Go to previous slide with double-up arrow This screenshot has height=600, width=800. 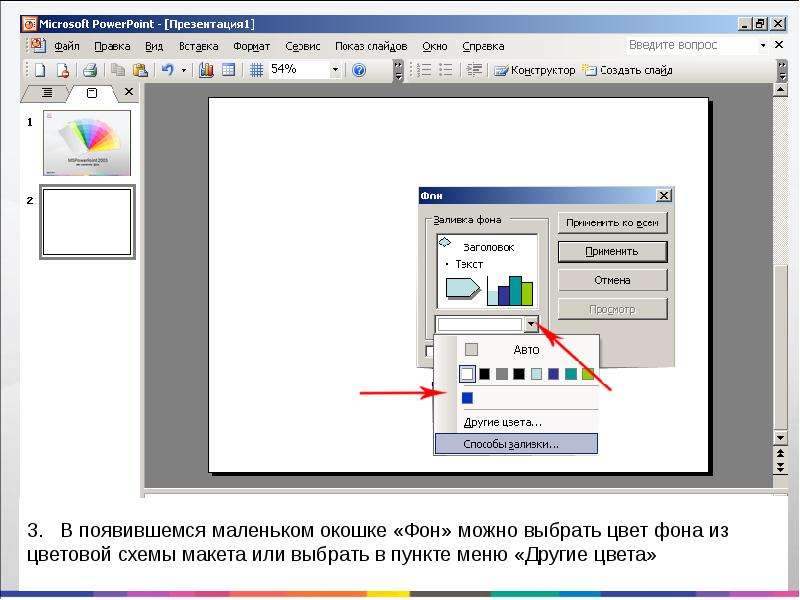click(780, 453)
